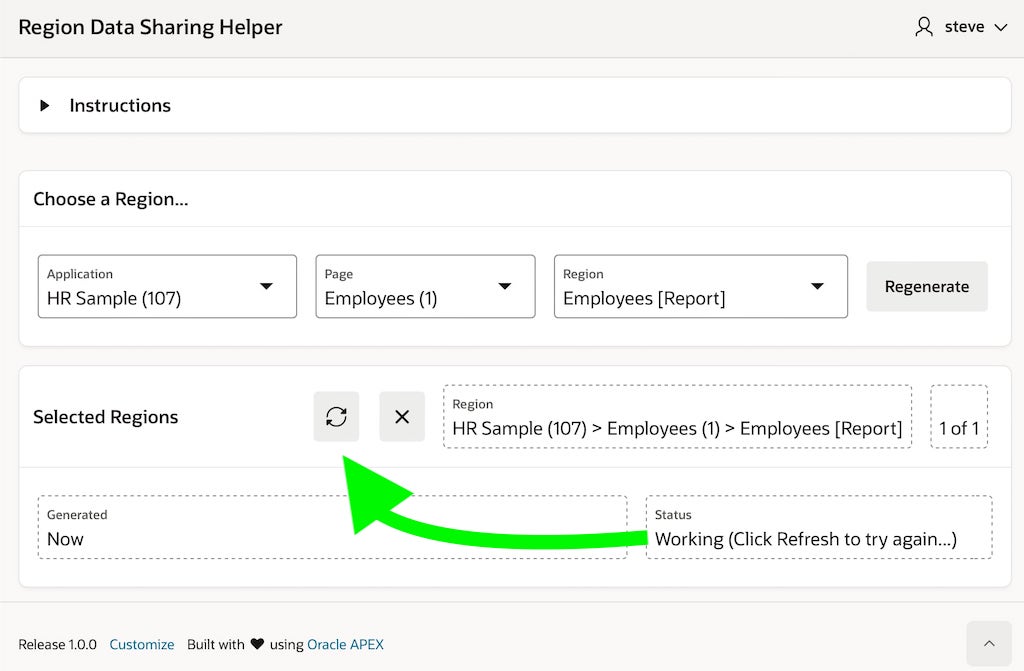Open the Application dropdown showing HR Sample (107)
The width and height of the screenshot is (1024, 671).
coord(167,287)
